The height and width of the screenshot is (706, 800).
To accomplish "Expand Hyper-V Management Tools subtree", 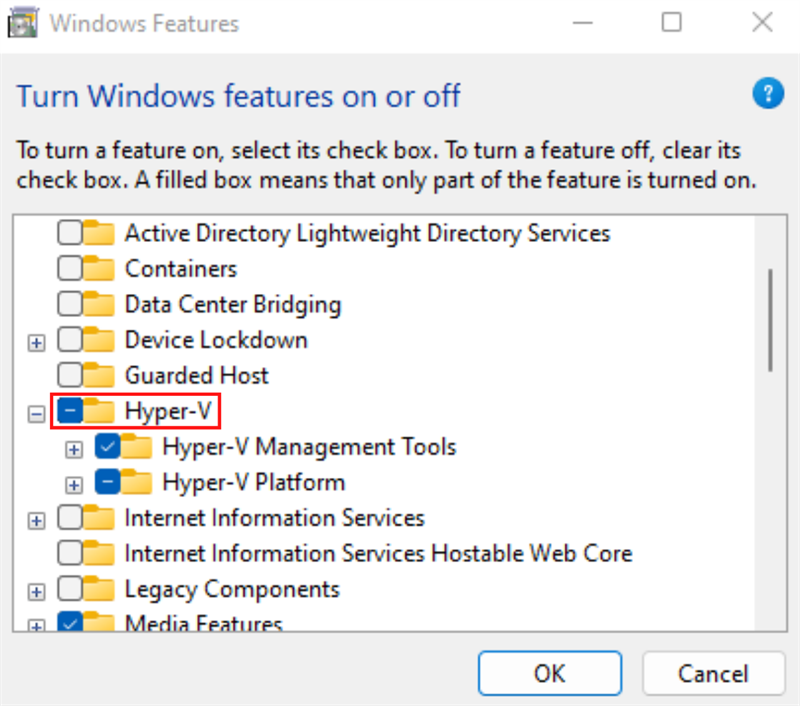I will click(74, 449).
